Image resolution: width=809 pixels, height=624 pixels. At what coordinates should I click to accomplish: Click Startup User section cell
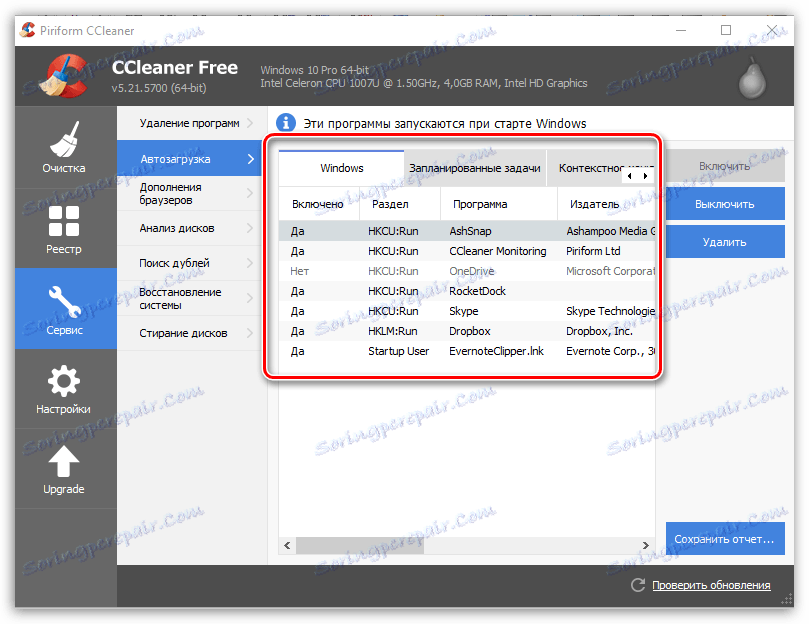pos(398,351)
